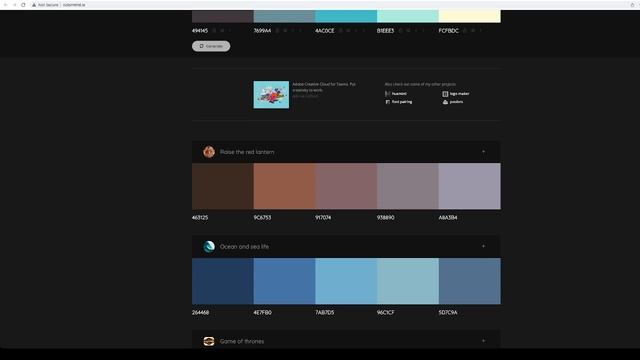The width and height of the screenshot is (640, 360).
Task: Click the huemint icon
Action: (387, 94)
